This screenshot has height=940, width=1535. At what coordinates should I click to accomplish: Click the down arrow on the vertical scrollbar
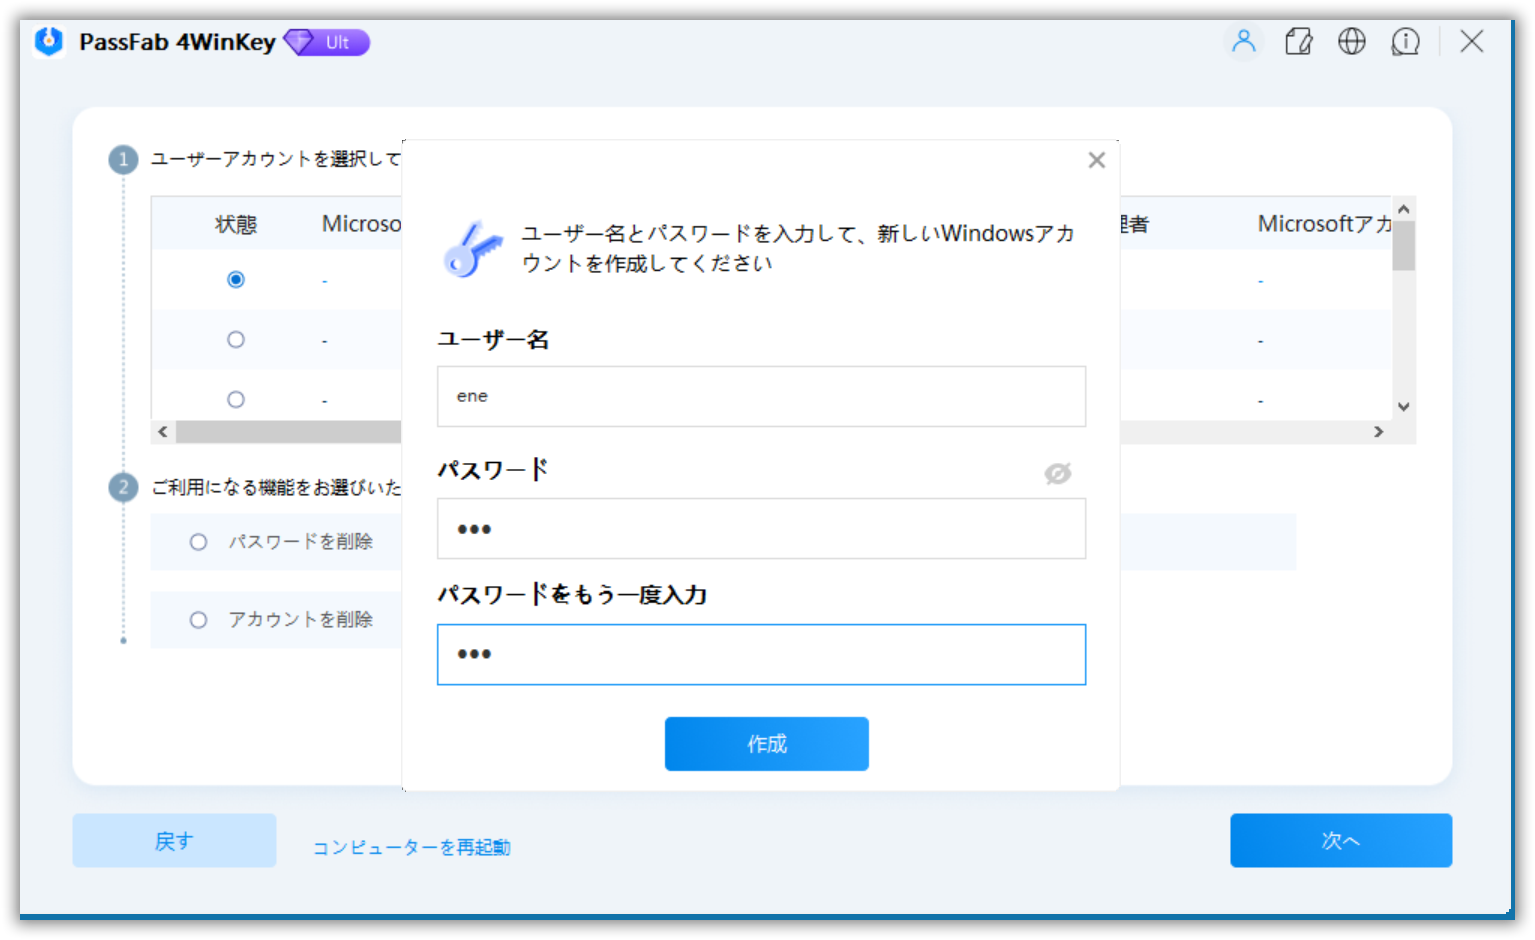[1402, 406]
